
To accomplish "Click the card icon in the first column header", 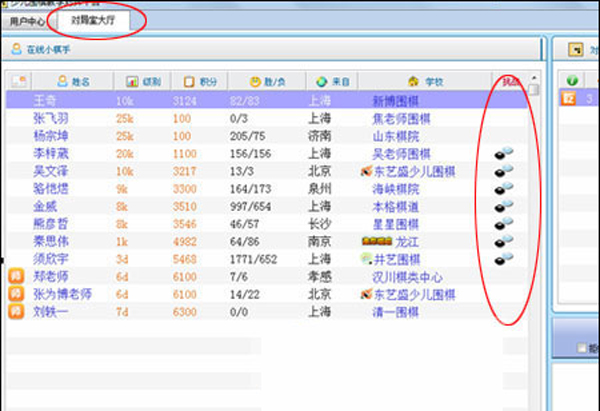I will (19, 81).
